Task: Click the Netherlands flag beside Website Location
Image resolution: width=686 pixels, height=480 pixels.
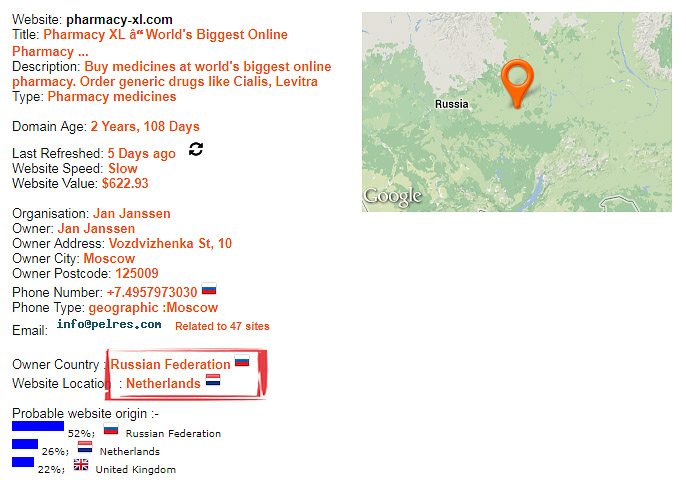Action: 213,380
